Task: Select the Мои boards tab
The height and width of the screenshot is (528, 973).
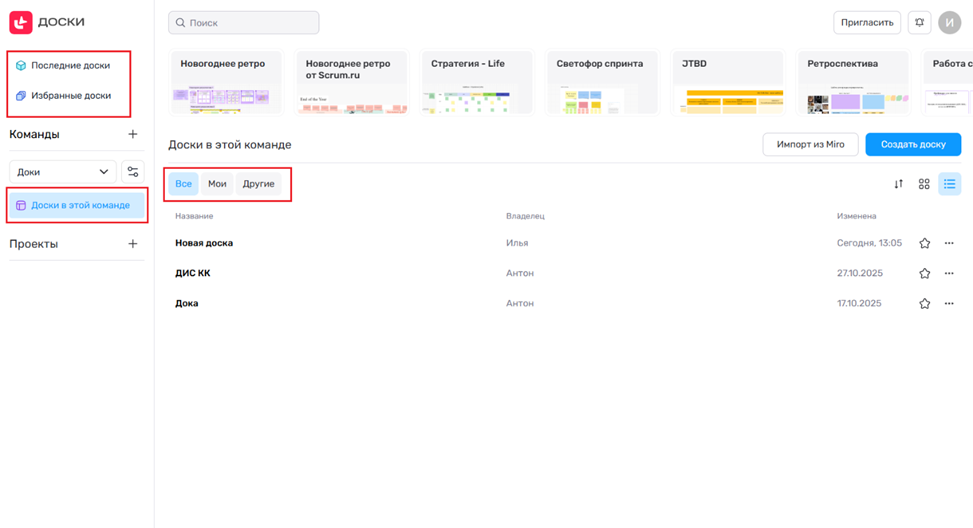Action: [x=217, y=184]
